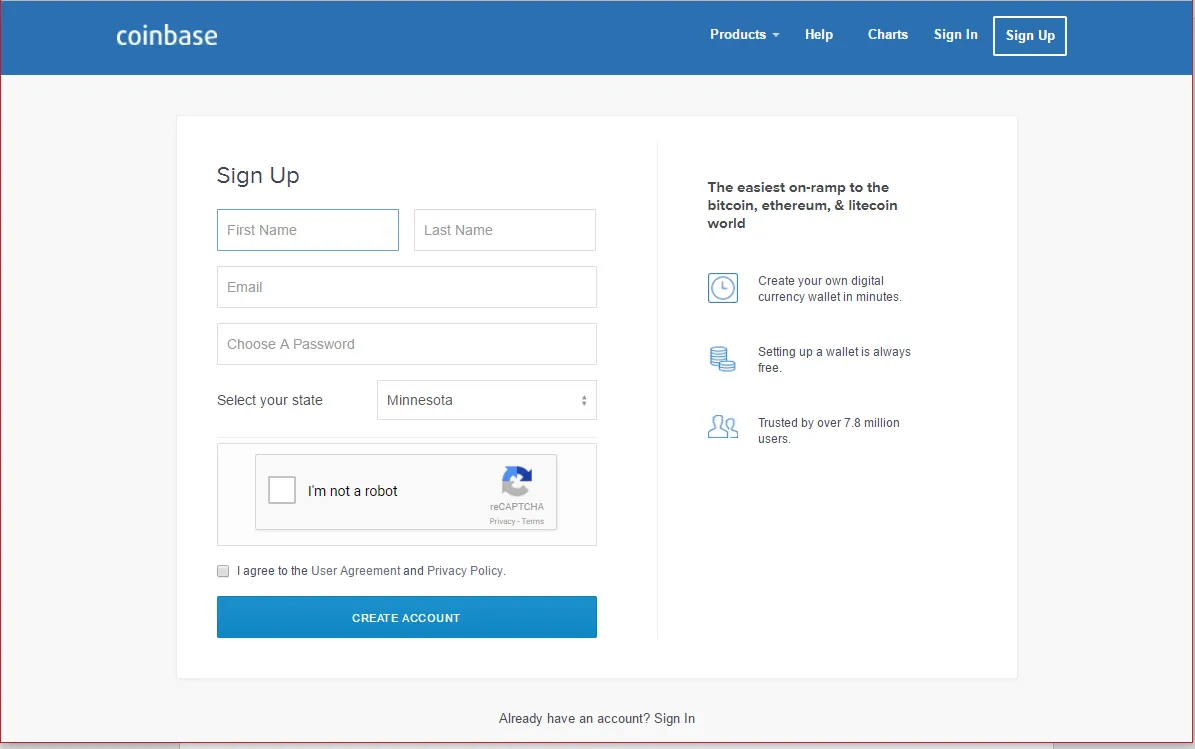This screenshot has width=1195, height=749.
Task: Click the 'Select your state' label
Action: tap(270, 400)
